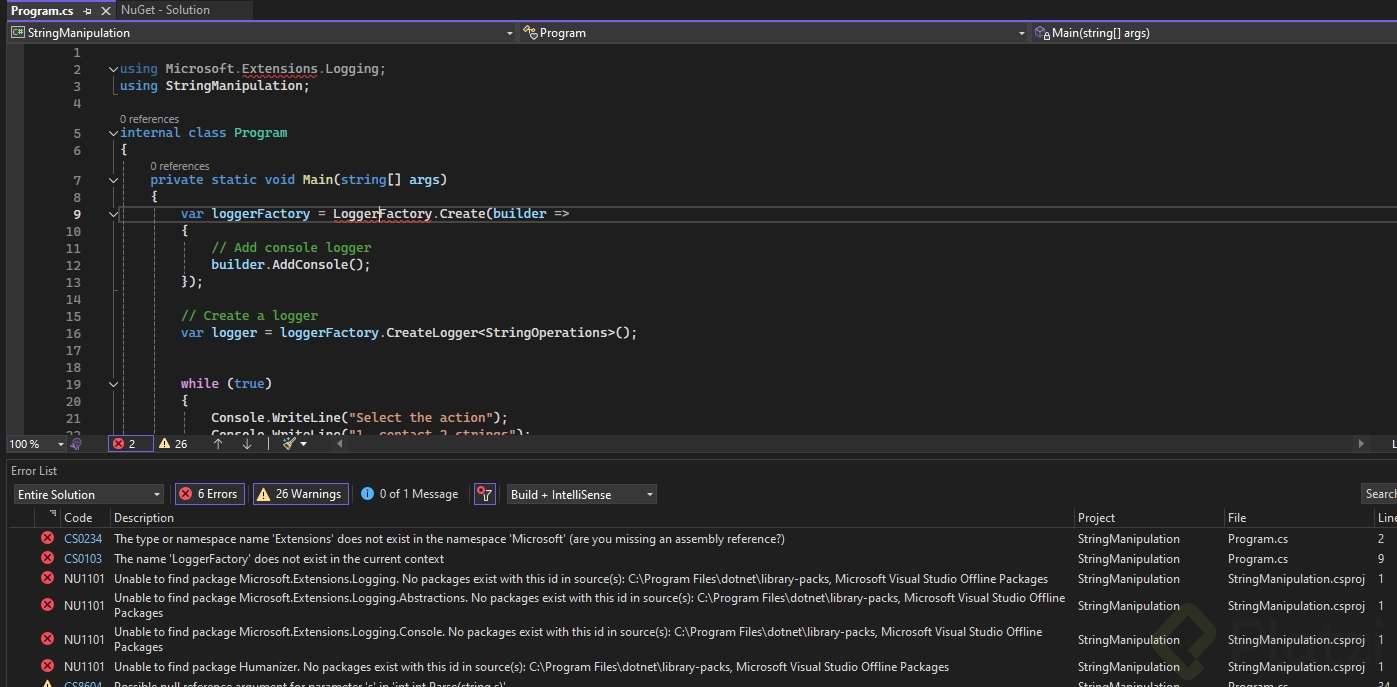The image size is (1397, 687).
Task: Toggle the 0 of 1 Message filter
Action: (x=410, y=494)
